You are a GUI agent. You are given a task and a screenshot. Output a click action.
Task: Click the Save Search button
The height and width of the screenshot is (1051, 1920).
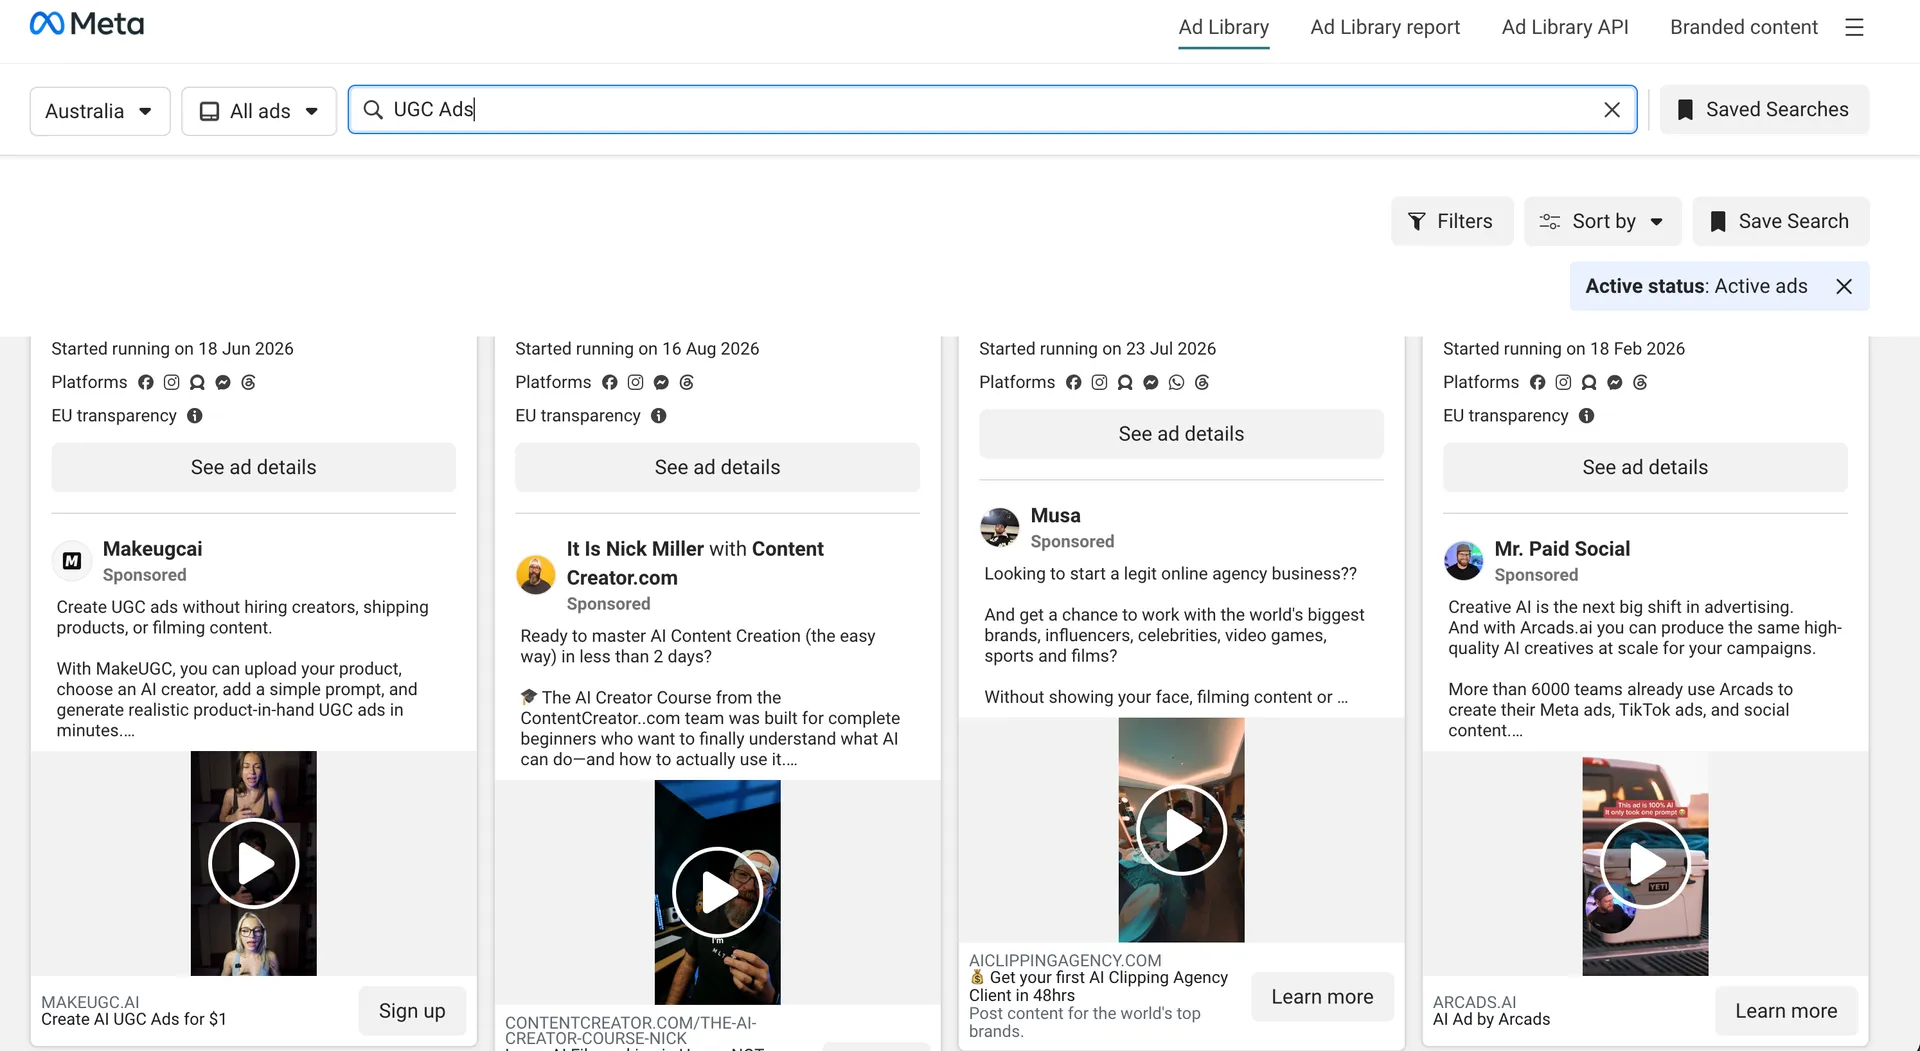[x=1781, y=222]
